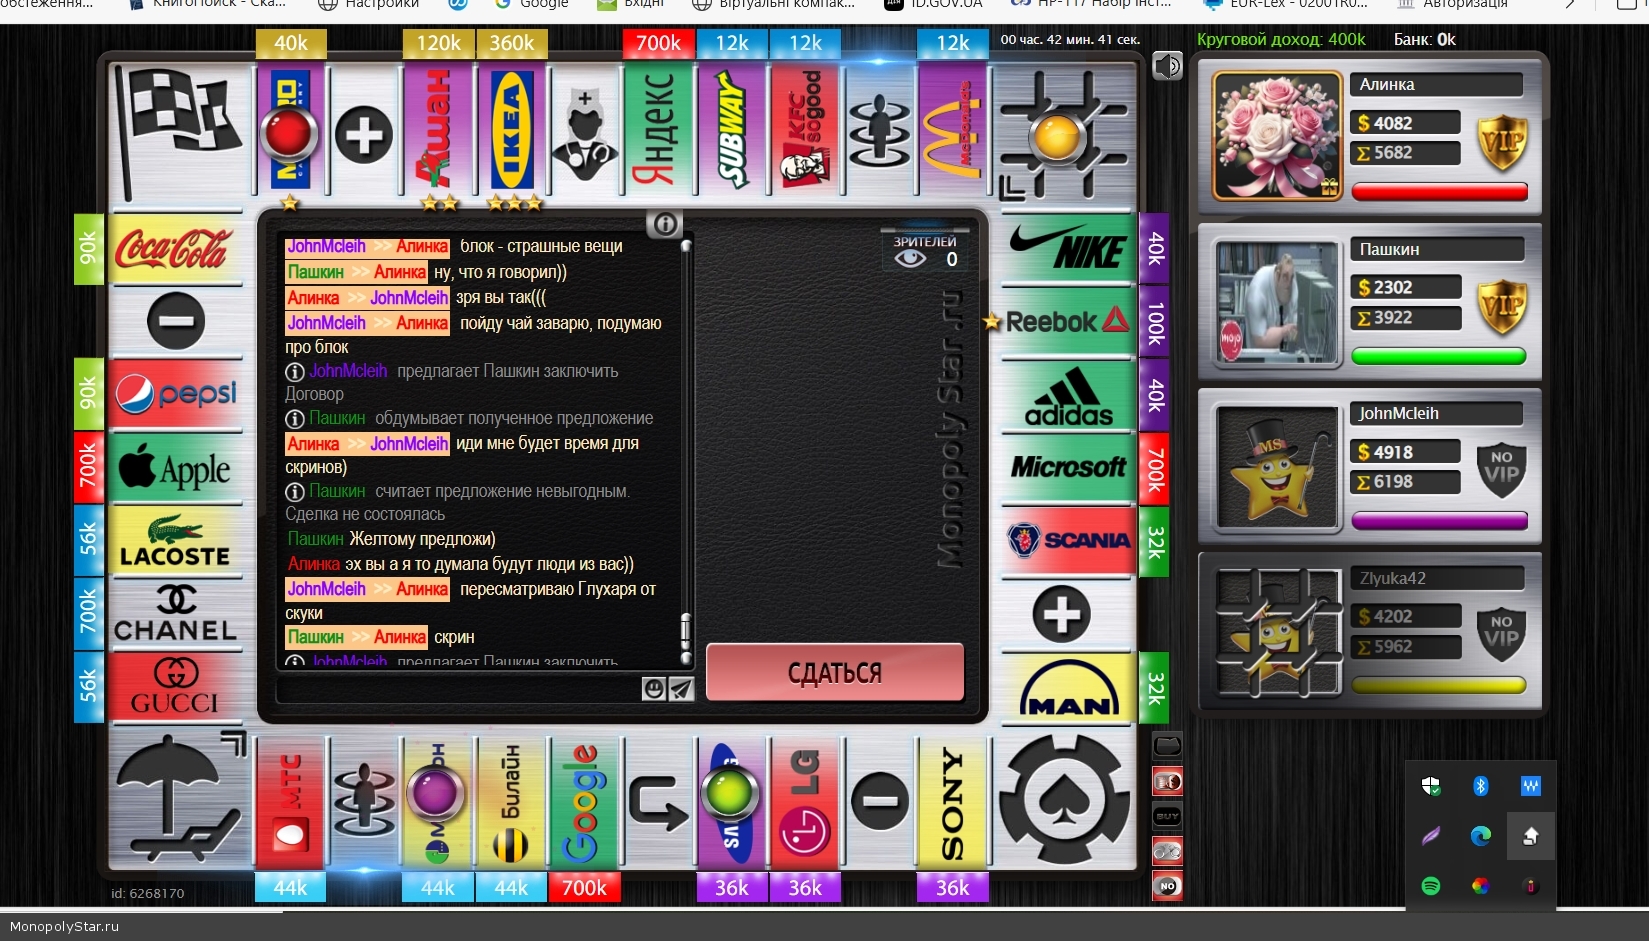
Task: Select the Microsoft property cell
Action: pos(1068,468)
